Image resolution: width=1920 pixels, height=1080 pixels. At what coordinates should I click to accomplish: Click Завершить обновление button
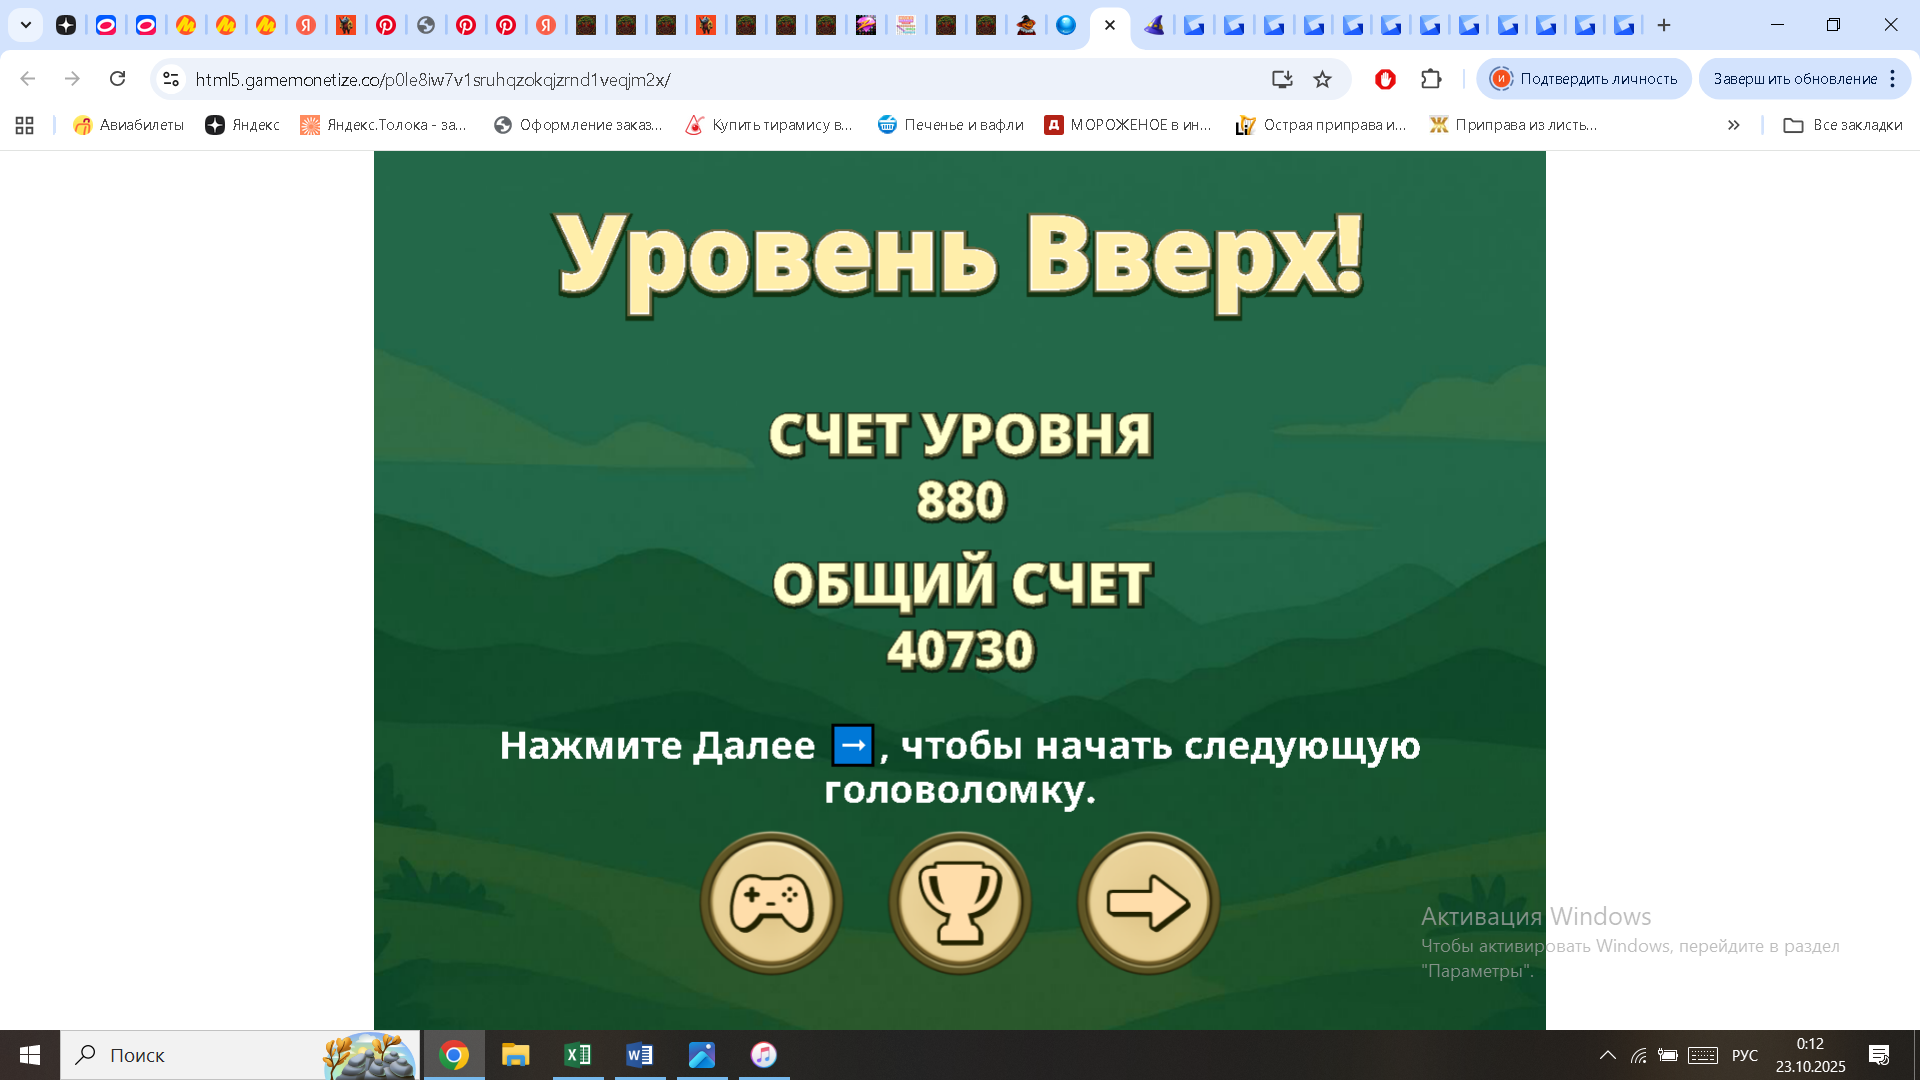(1794, 79)
